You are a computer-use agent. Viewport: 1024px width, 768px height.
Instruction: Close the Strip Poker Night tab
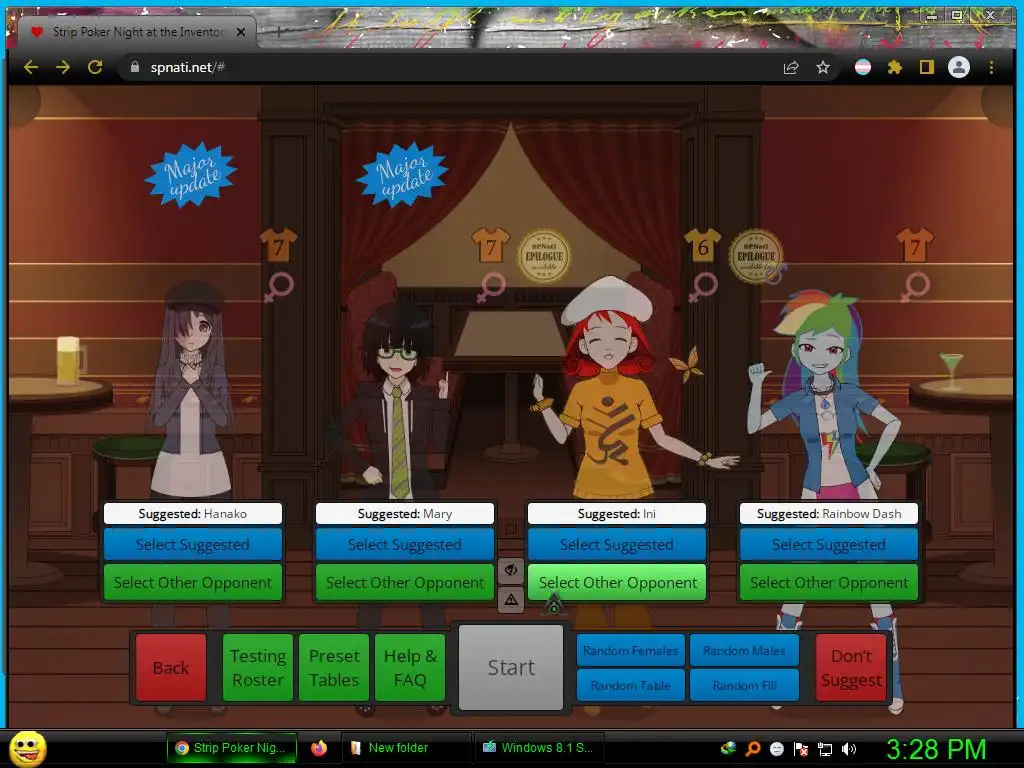tap(241, 32)
